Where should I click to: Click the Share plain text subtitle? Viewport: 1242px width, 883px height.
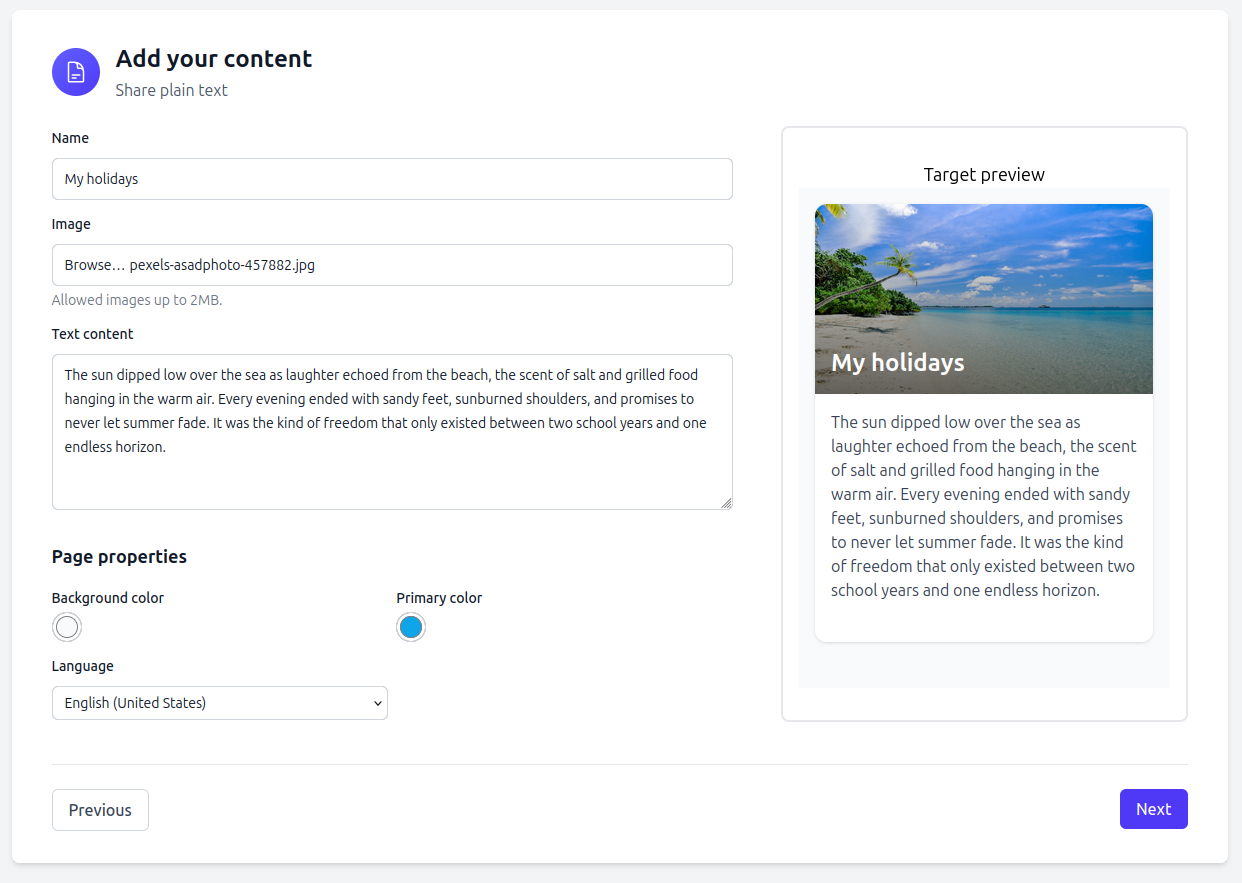click(171, 90)
